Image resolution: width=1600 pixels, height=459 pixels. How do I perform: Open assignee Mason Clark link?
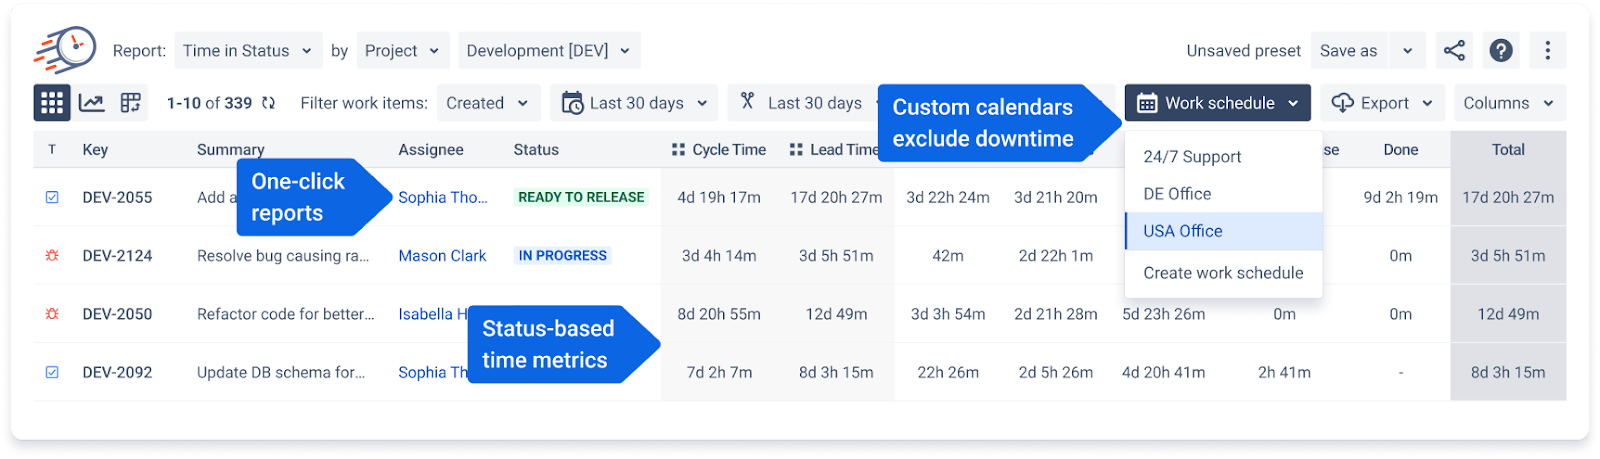coord(442,256)
